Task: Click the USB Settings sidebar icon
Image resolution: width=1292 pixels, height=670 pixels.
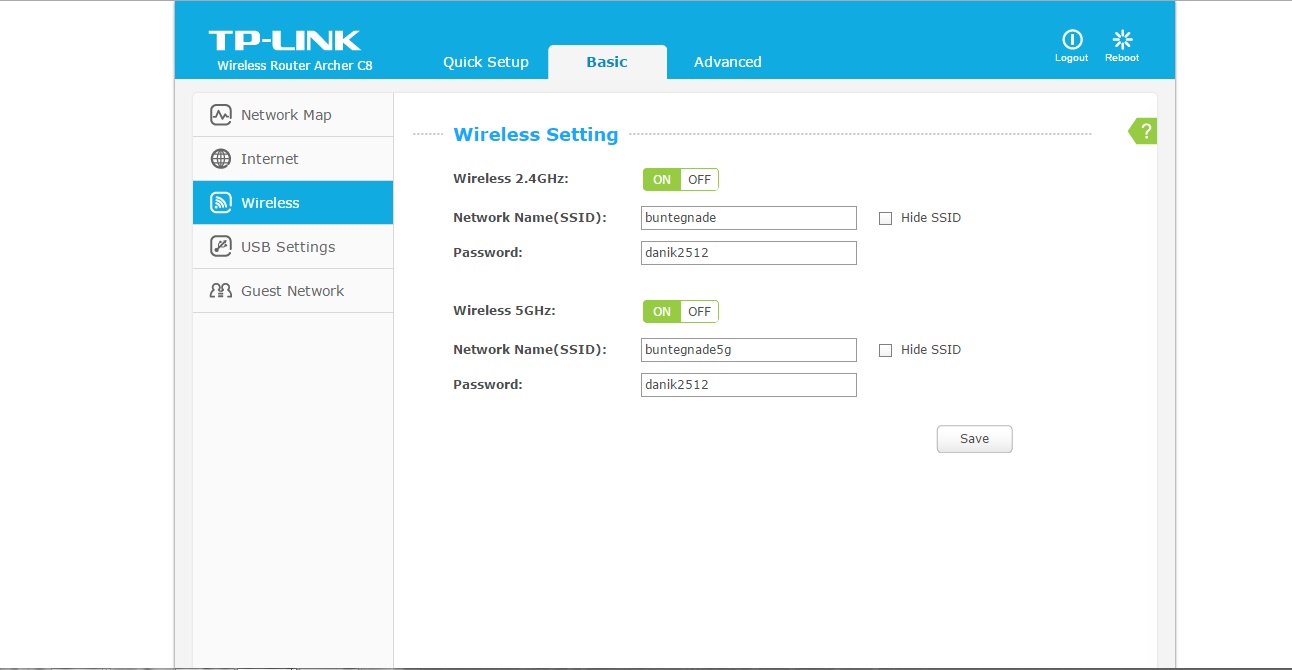Action: tap(221, 247)
